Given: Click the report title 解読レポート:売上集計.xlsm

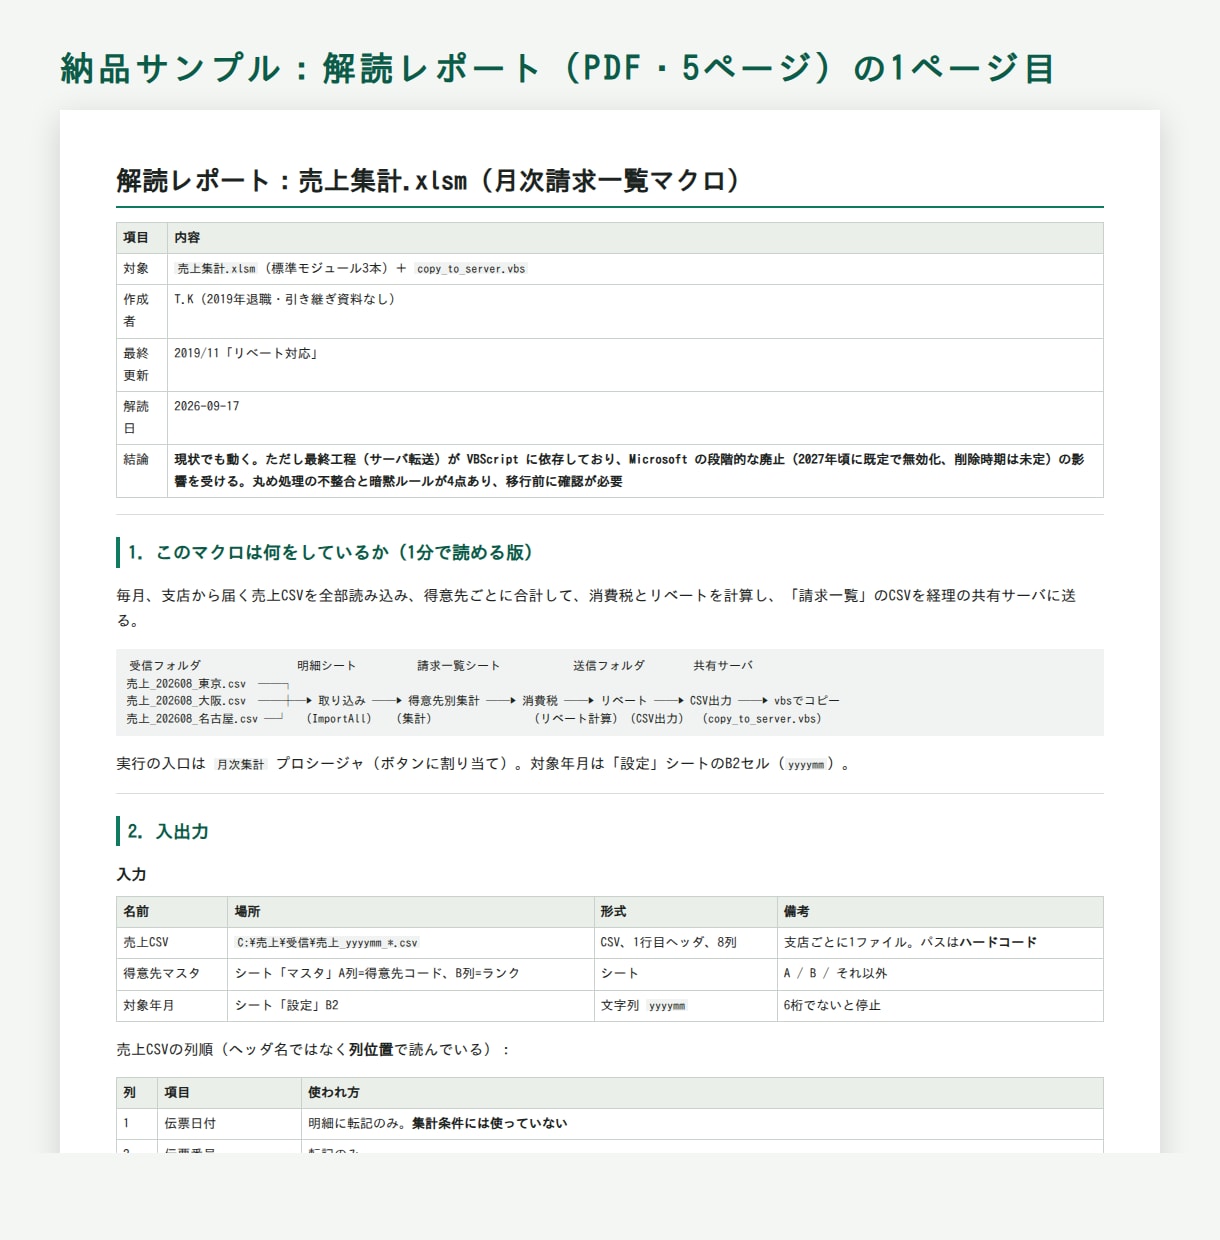Looking at the screenshot, I should point(428,181).
